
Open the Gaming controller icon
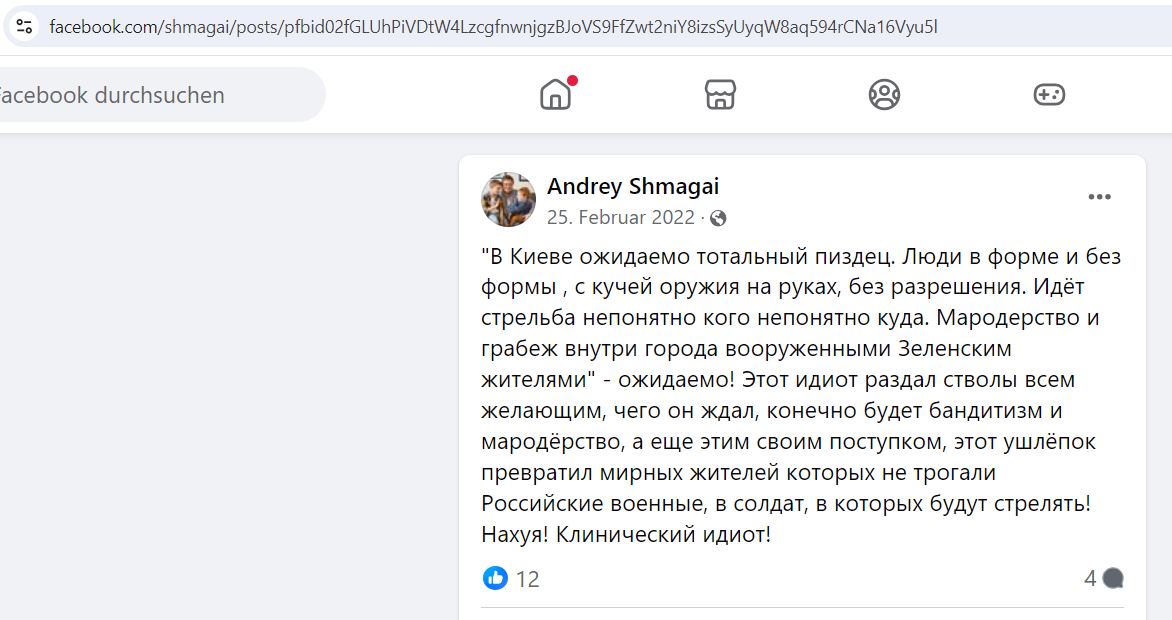pyautogui.click(x=1049, y=95)
